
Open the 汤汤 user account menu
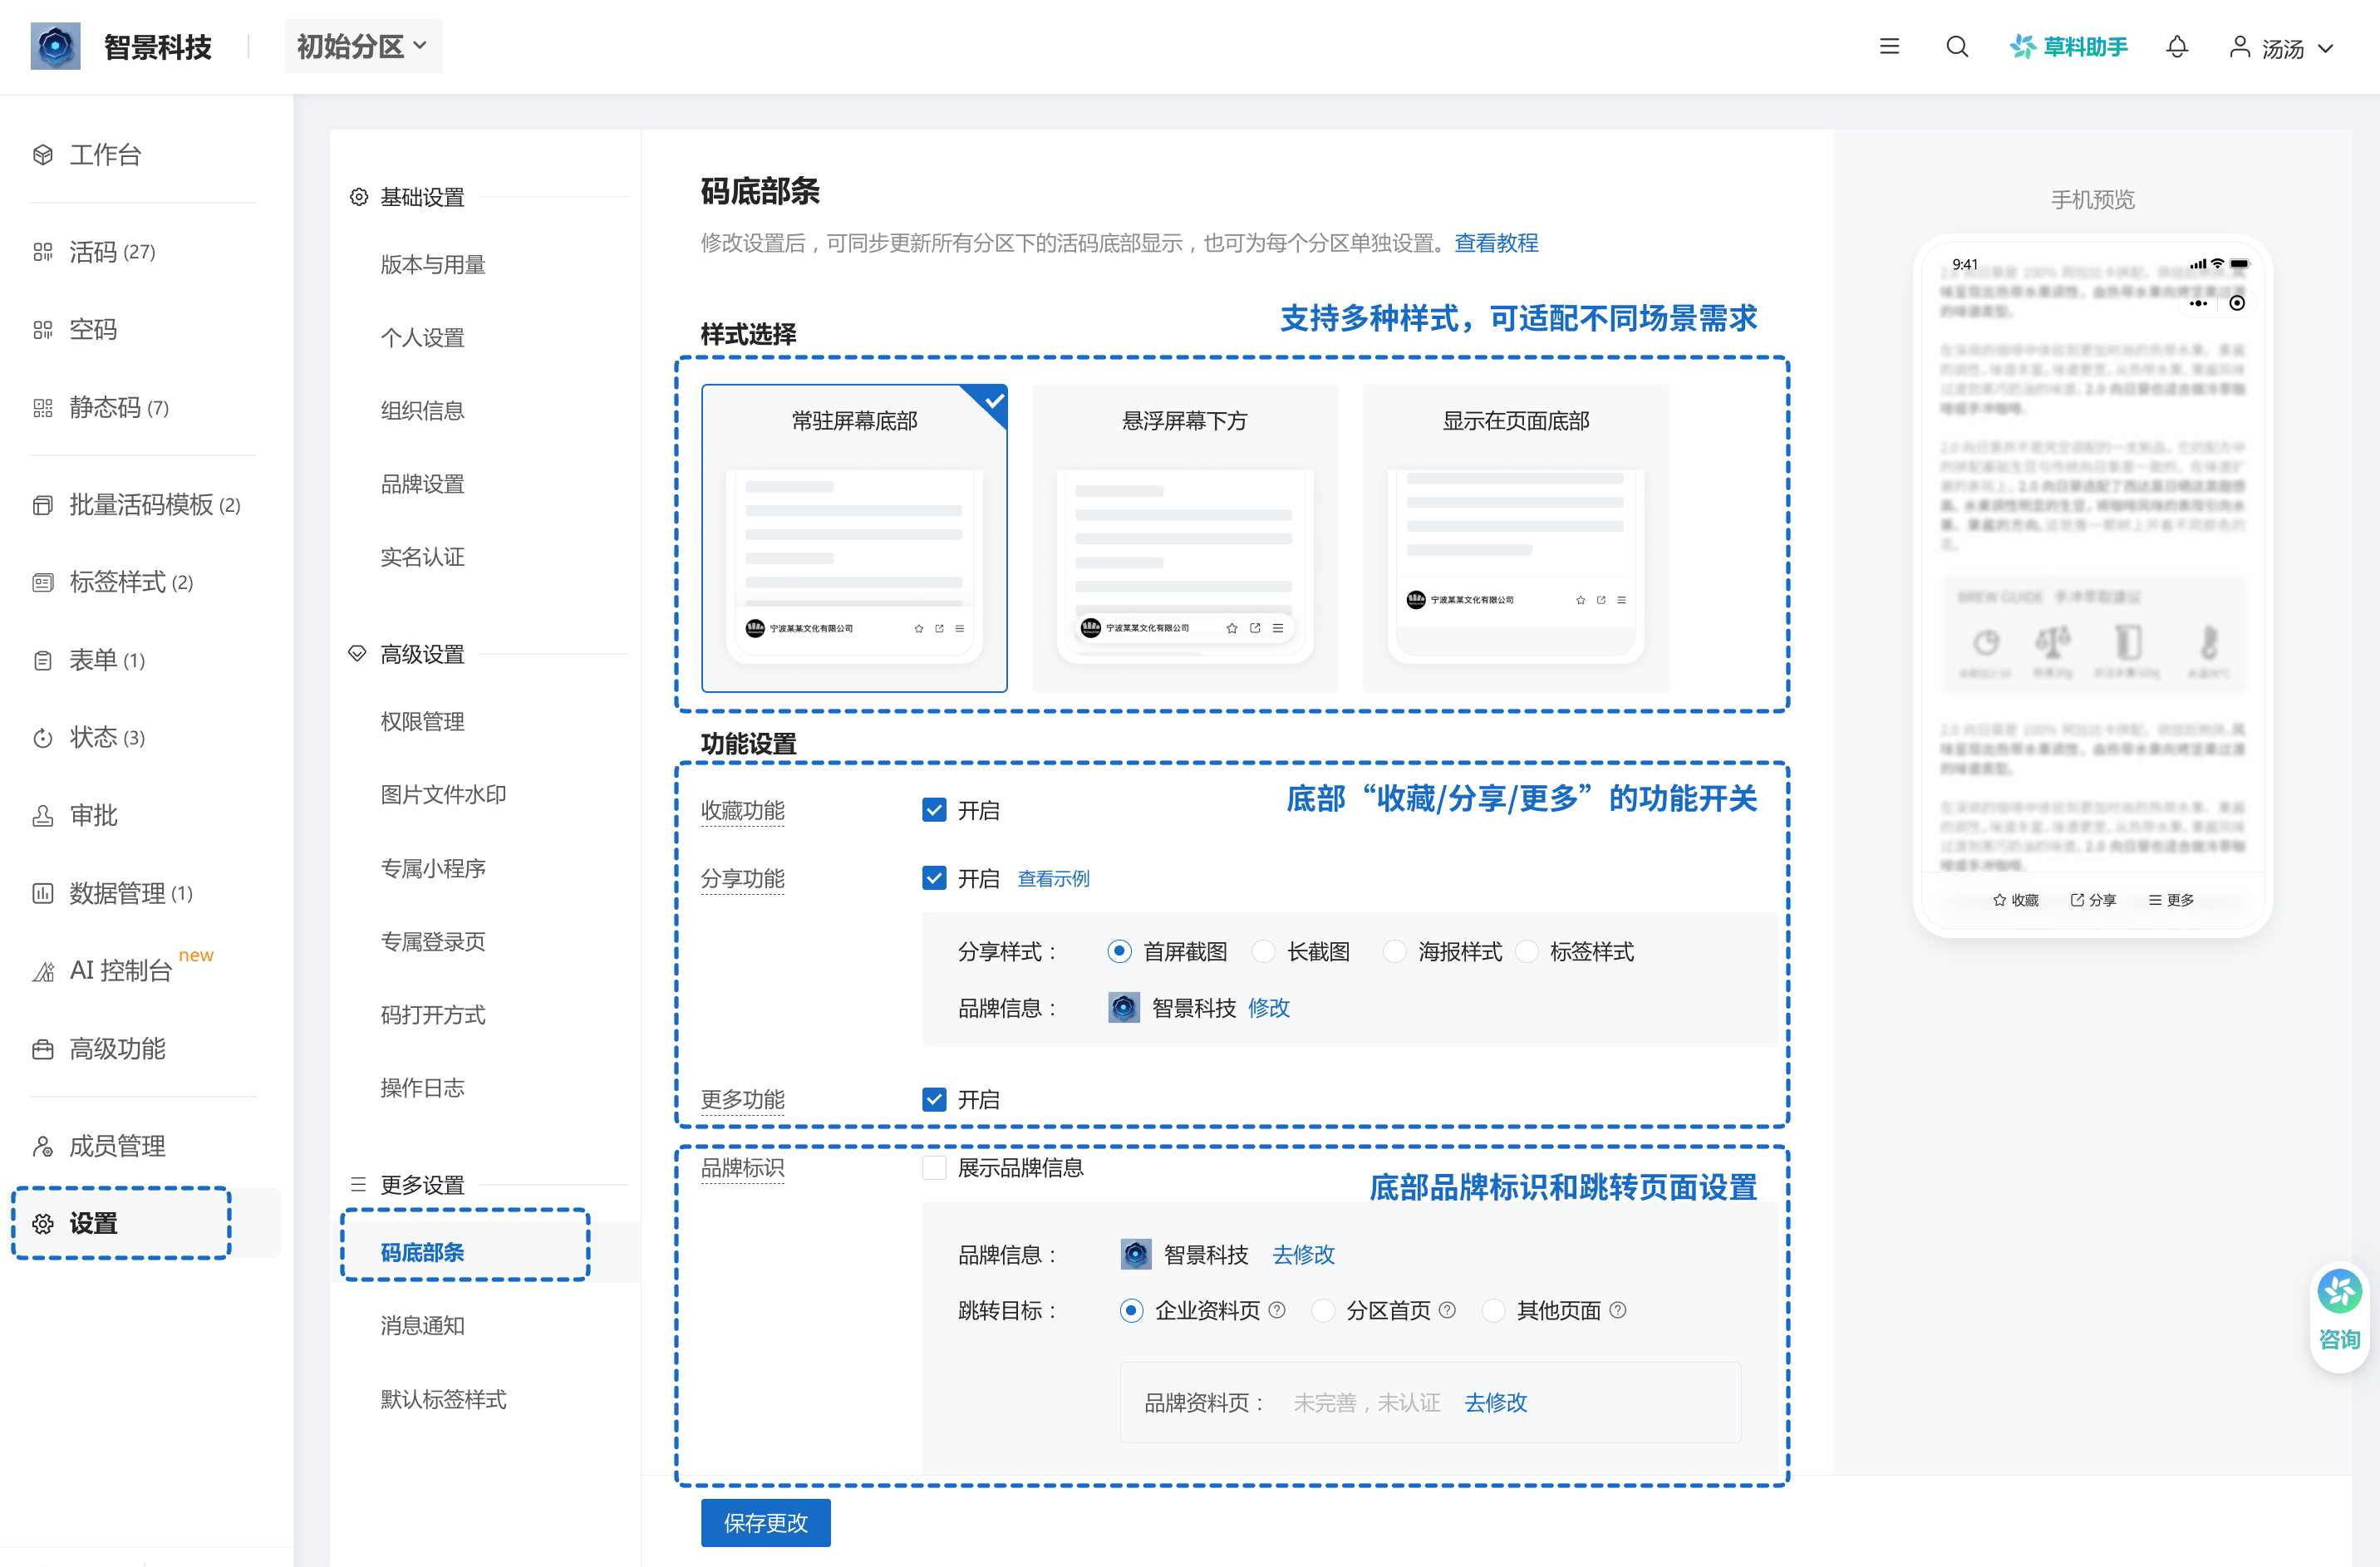[2281, 48]
